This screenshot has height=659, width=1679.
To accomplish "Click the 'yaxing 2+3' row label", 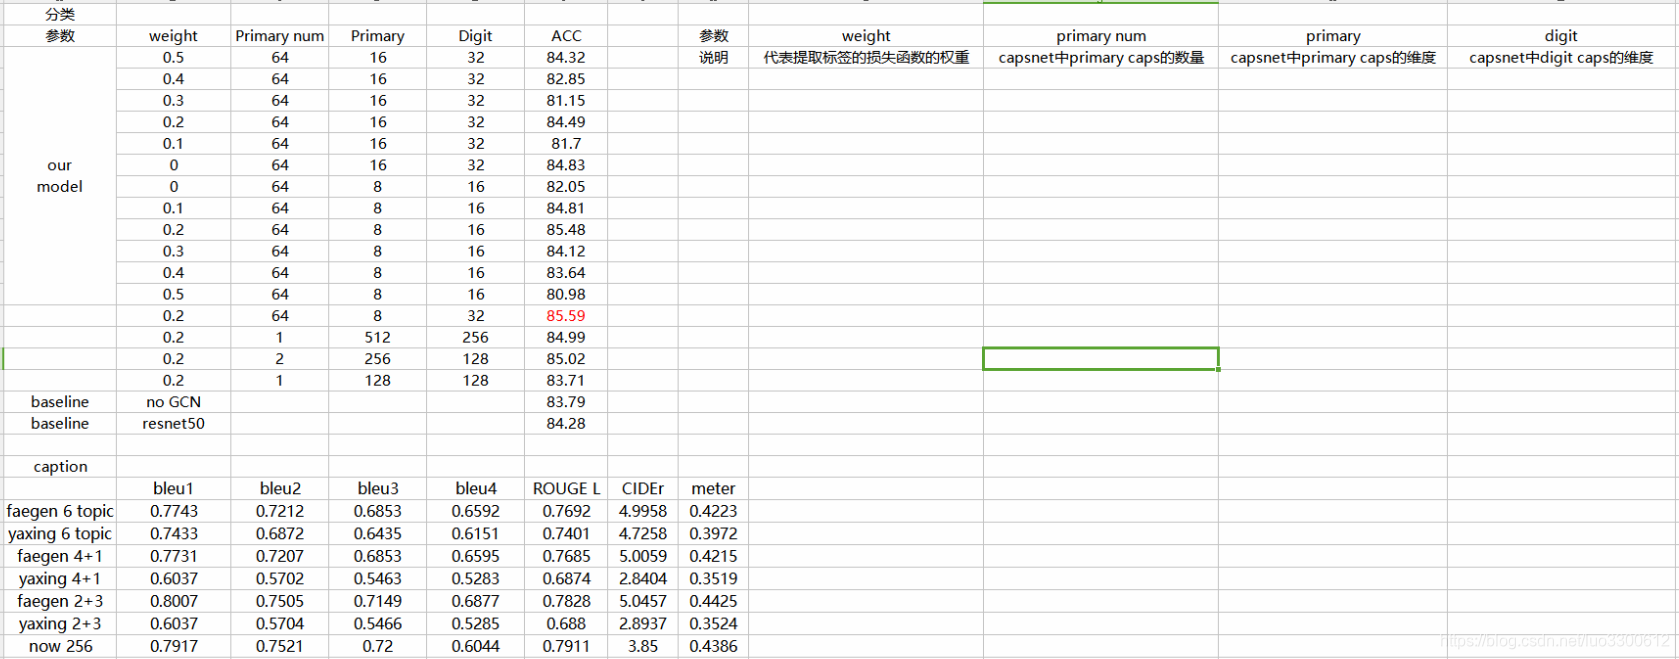I will [60, 624].
